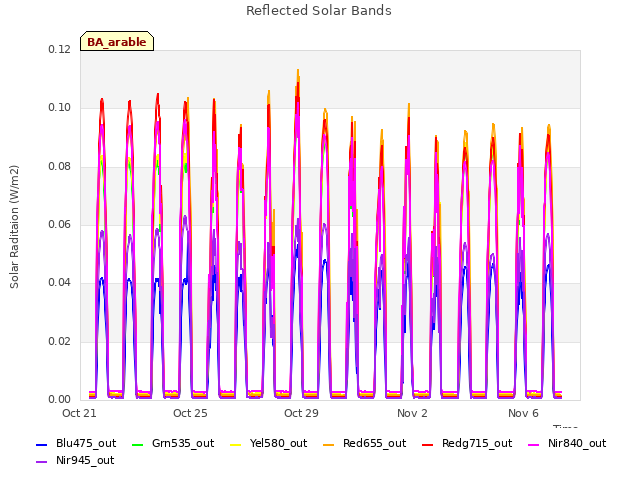Click the 0.06 y-axis tick label

pos(60,224)
